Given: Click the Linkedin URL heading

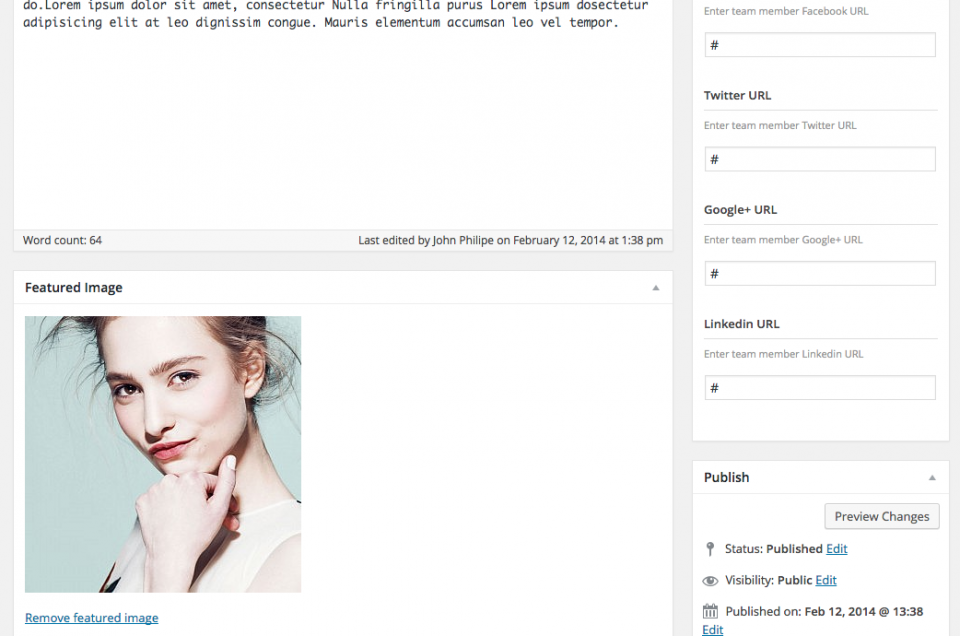Looking at the screenshot, I should coord(741,324).
